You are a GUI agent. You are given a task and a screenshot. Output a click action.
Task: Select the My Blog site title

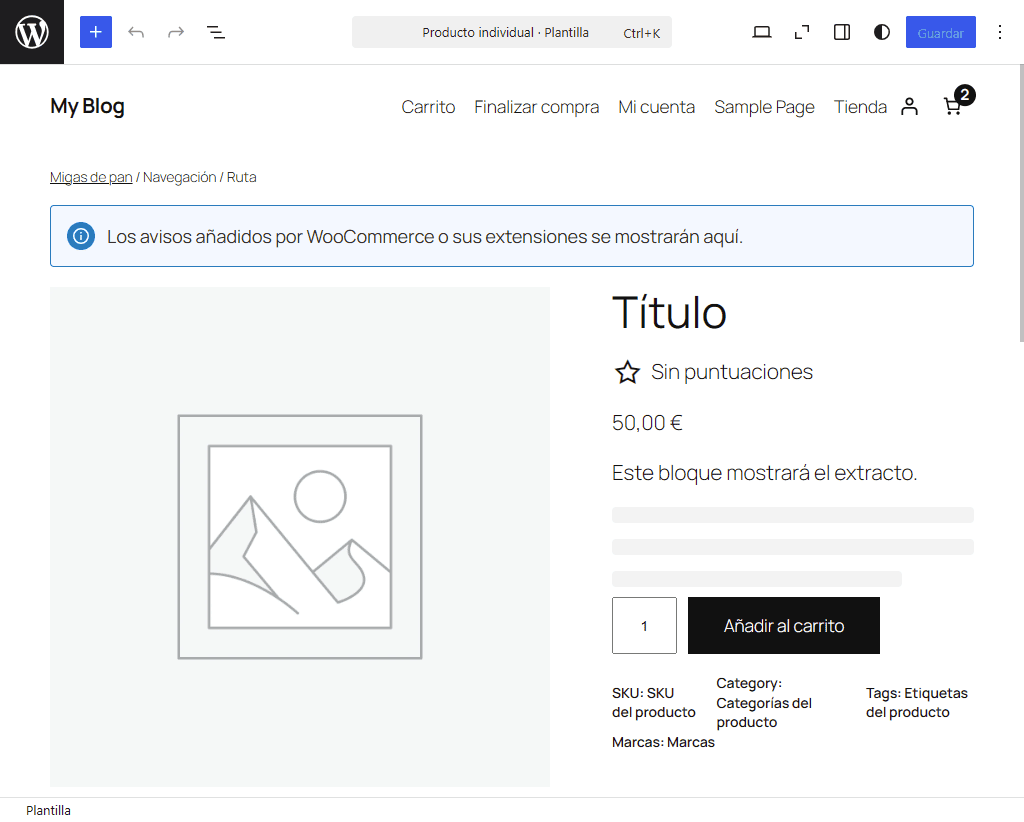point(87,106)
